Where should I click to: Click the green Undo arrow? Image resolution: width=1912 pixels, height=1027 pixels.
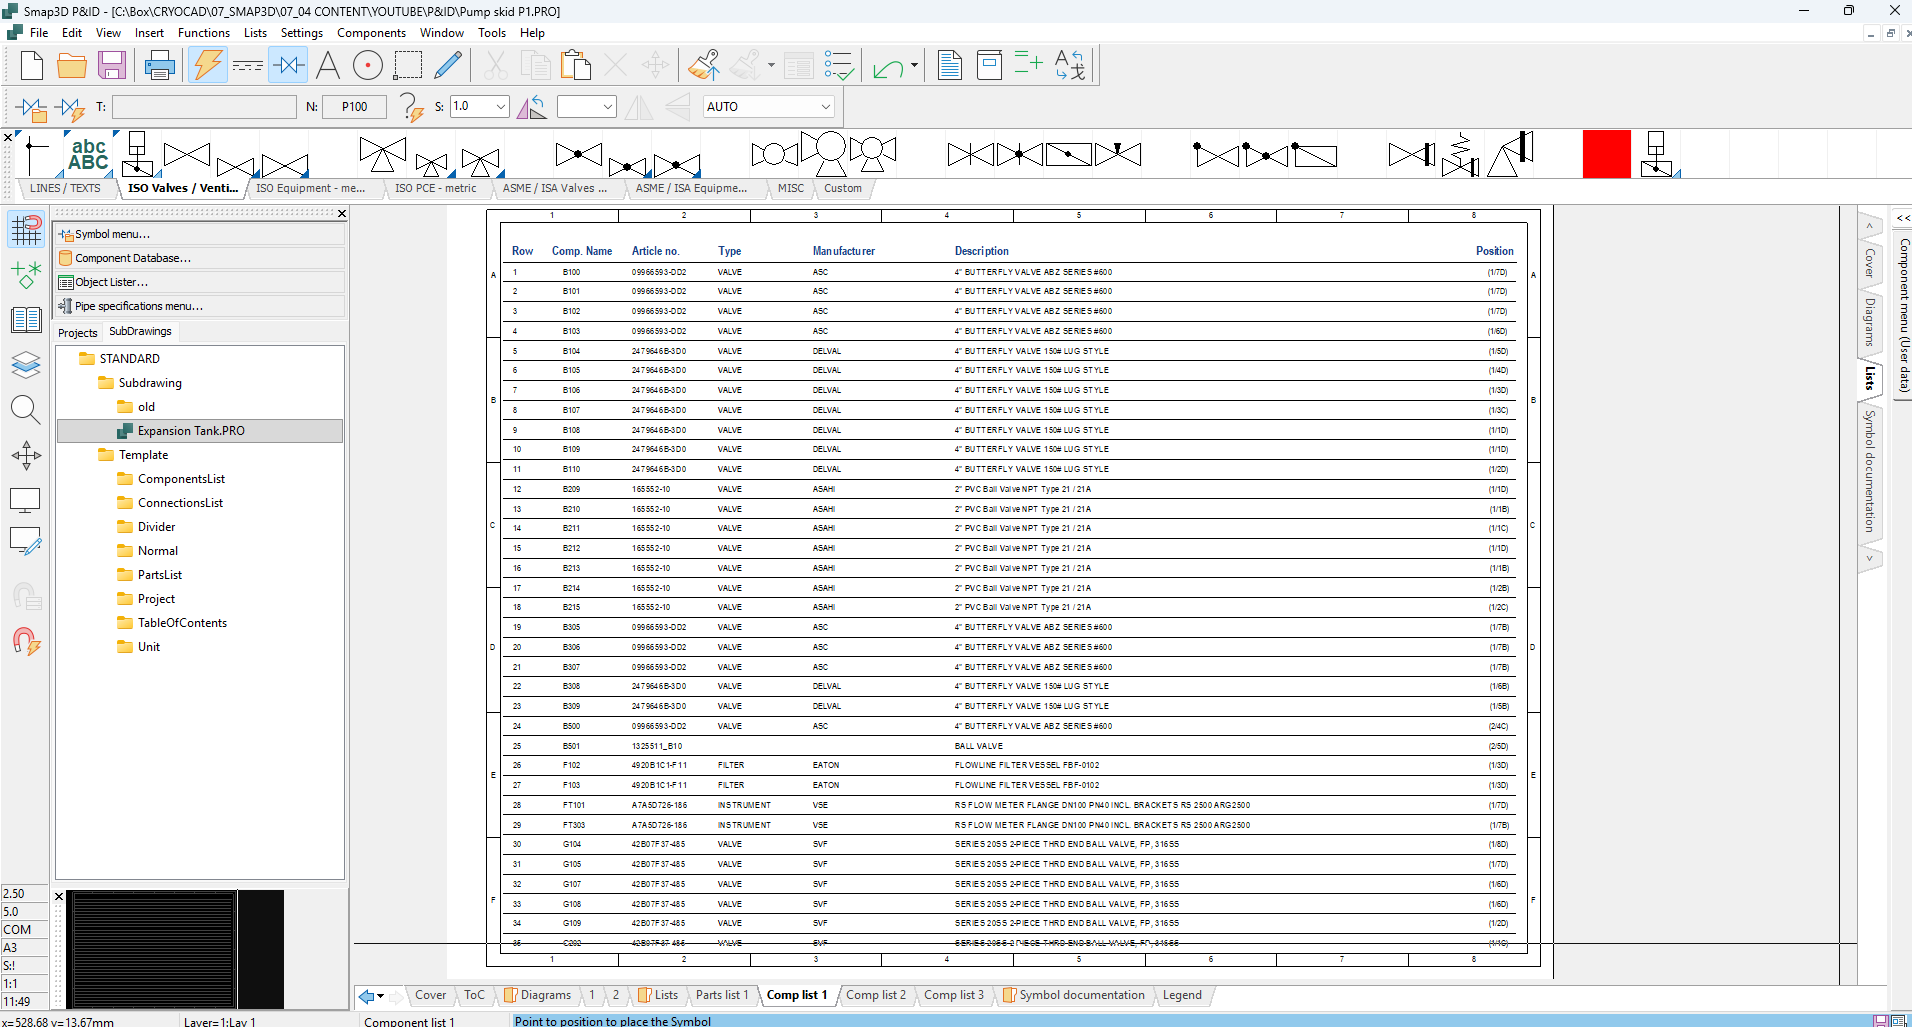[x=888, y=68]
